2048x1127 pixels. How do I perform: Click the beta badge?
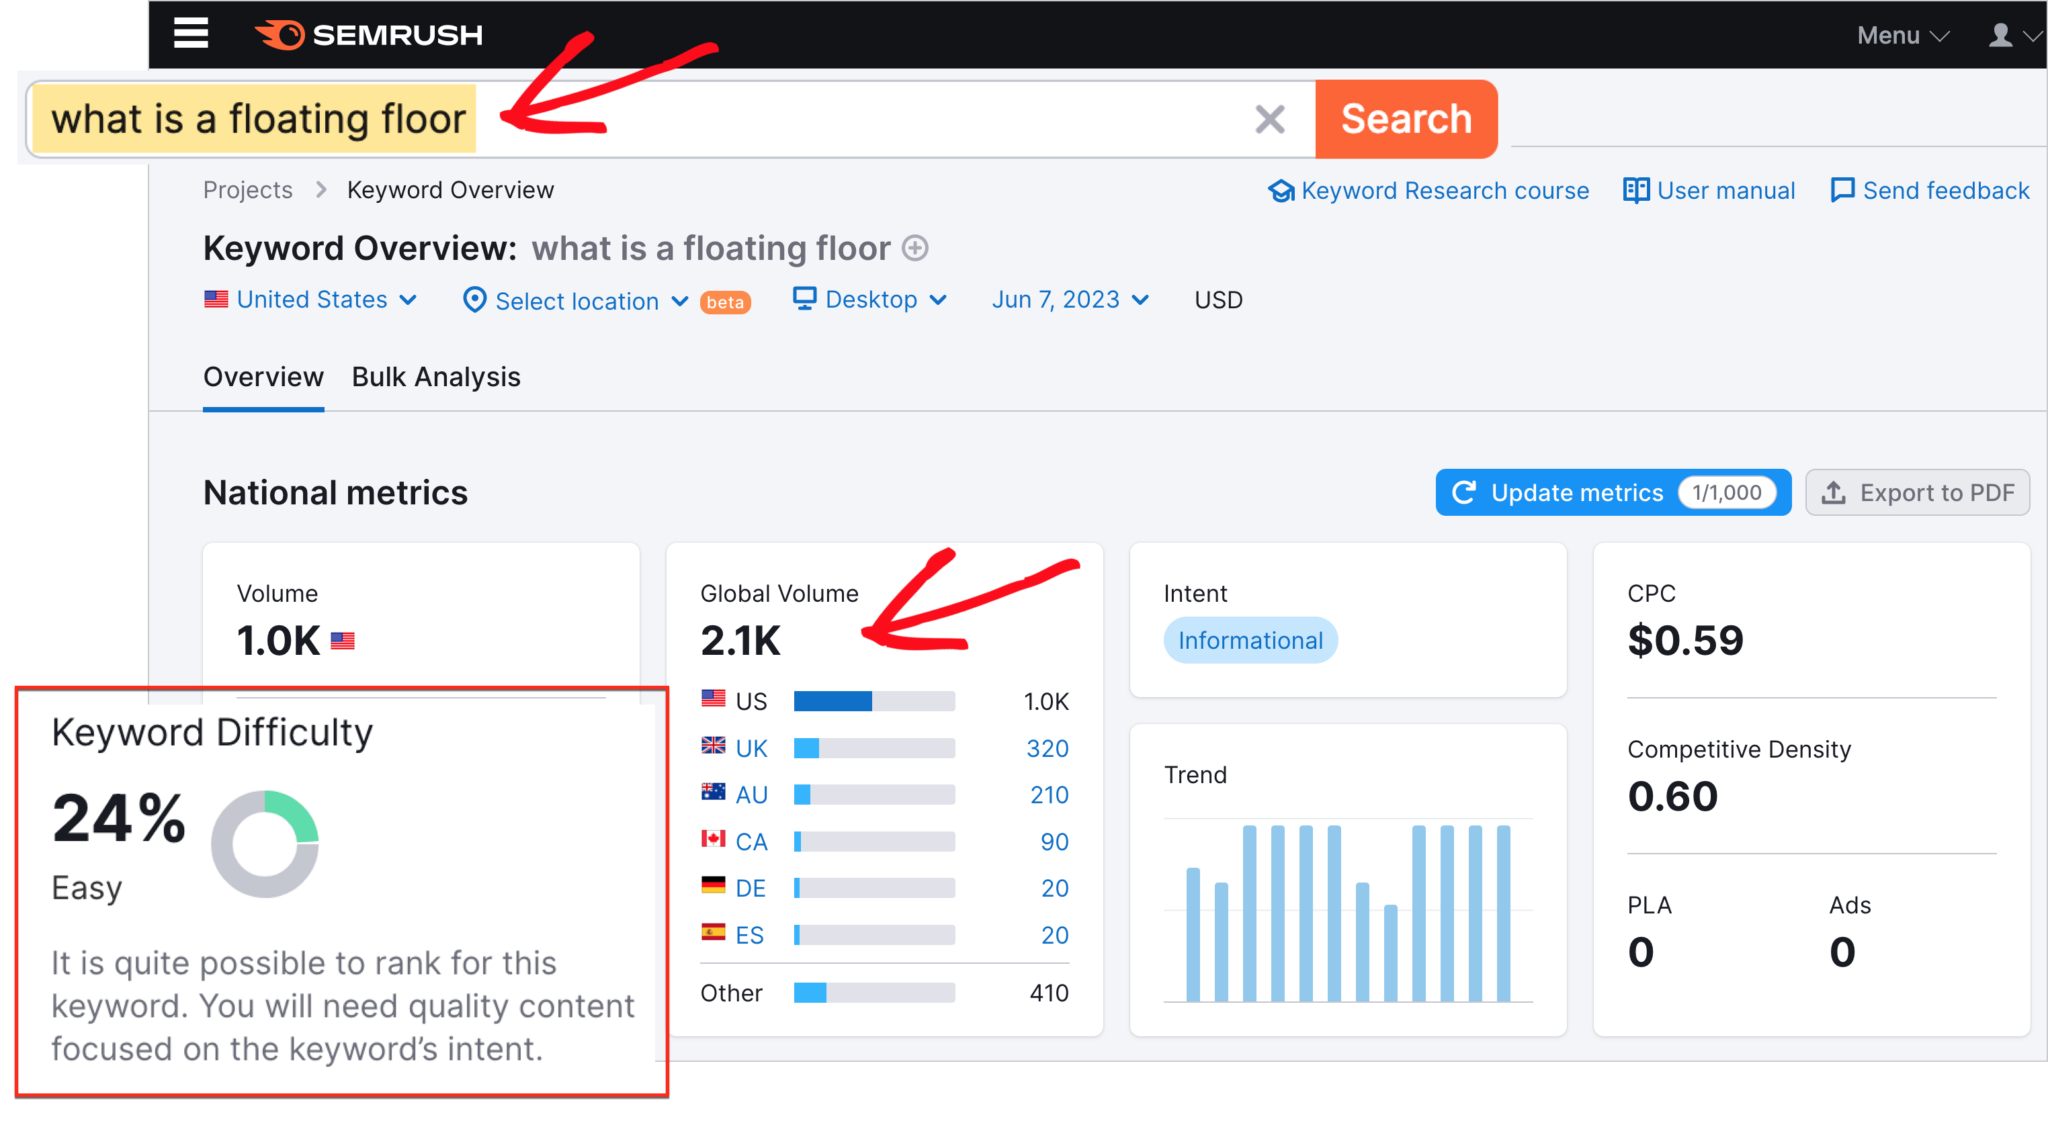(725, 302)
